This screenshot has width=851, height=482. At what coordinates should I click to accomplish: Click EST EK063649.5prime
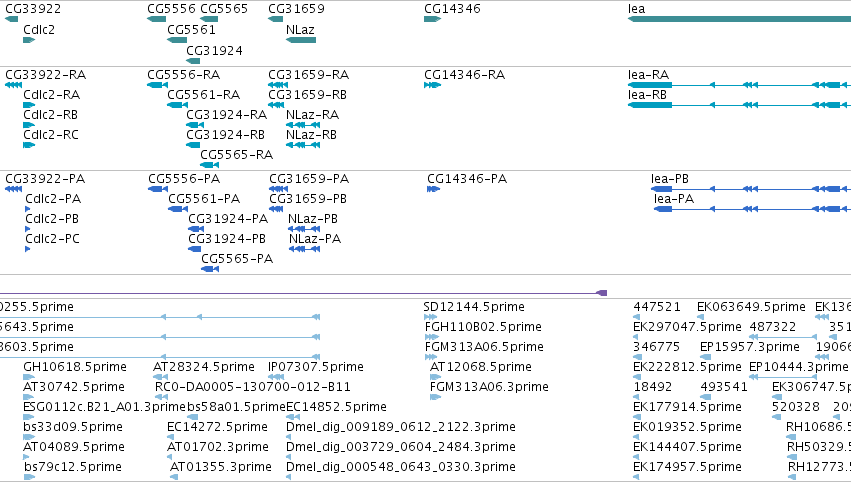click(752, 307)
